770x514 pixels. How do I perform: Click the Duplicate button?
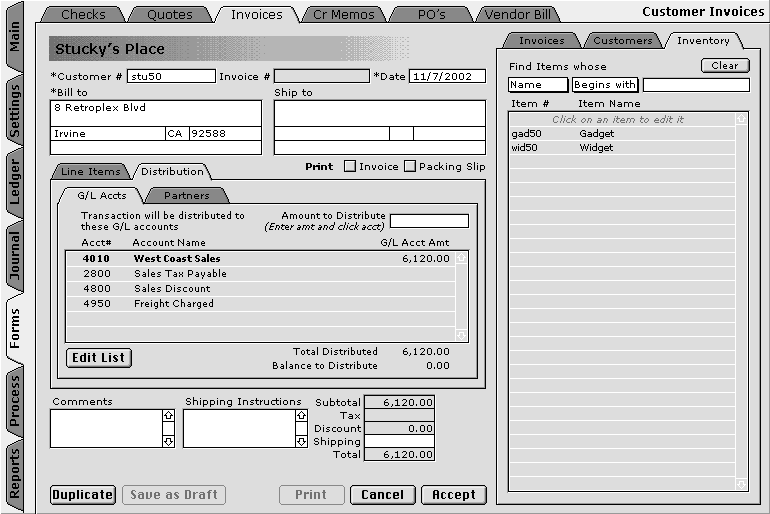tap(82, 495)
